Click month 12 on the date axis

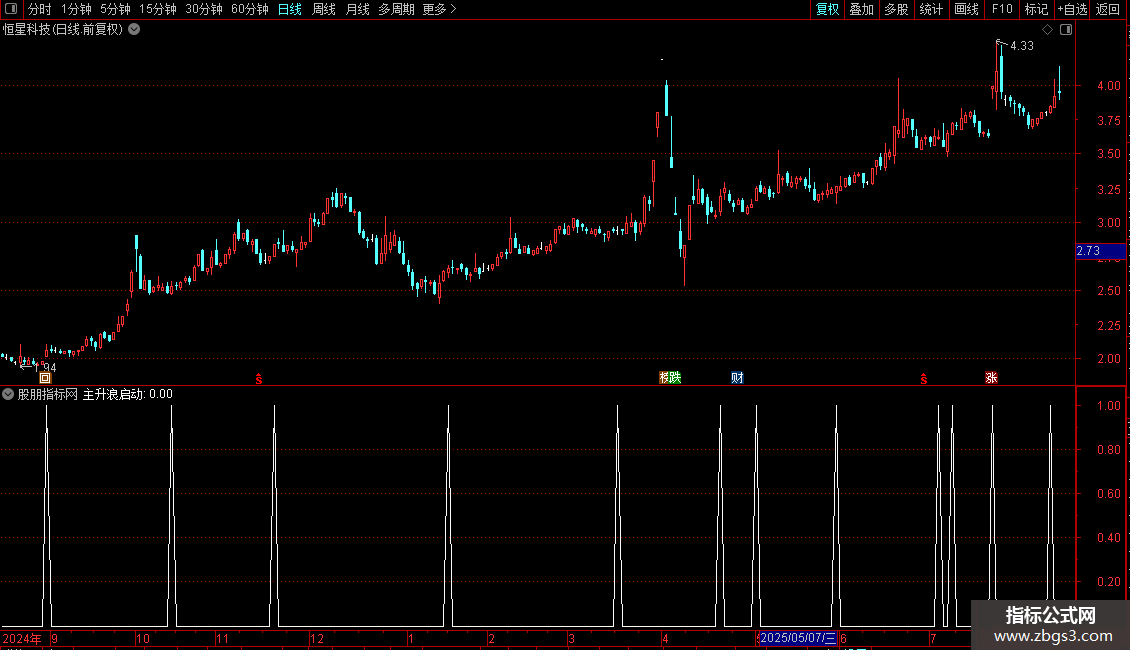pyautogui.click(x=317, y=638)
